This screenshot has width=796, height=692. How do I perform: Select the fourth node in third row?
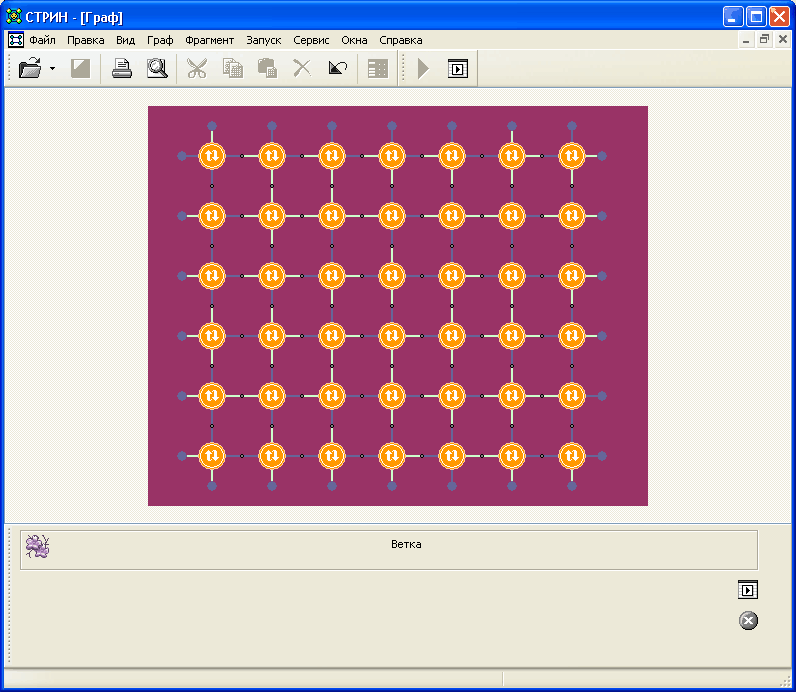point(392,276)
